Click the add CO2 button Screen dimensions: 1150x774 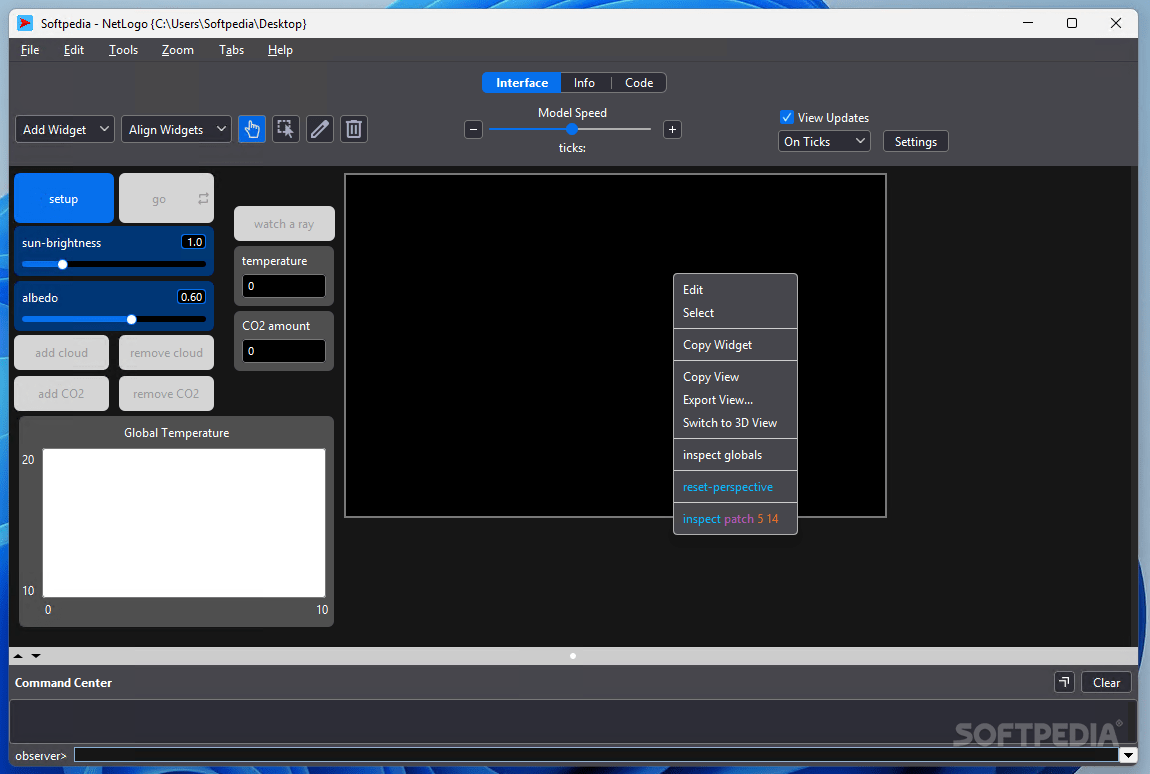pyautogui.click(x=62, y=394)
